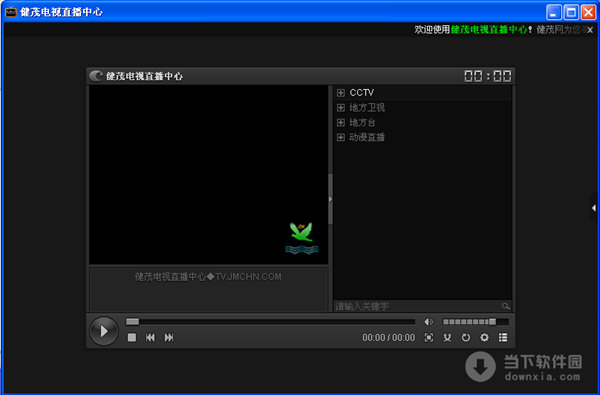The width and height of the screenshot is (600, 395).
Task: Click the playback progress bar handle
Action: pos(132,322)
